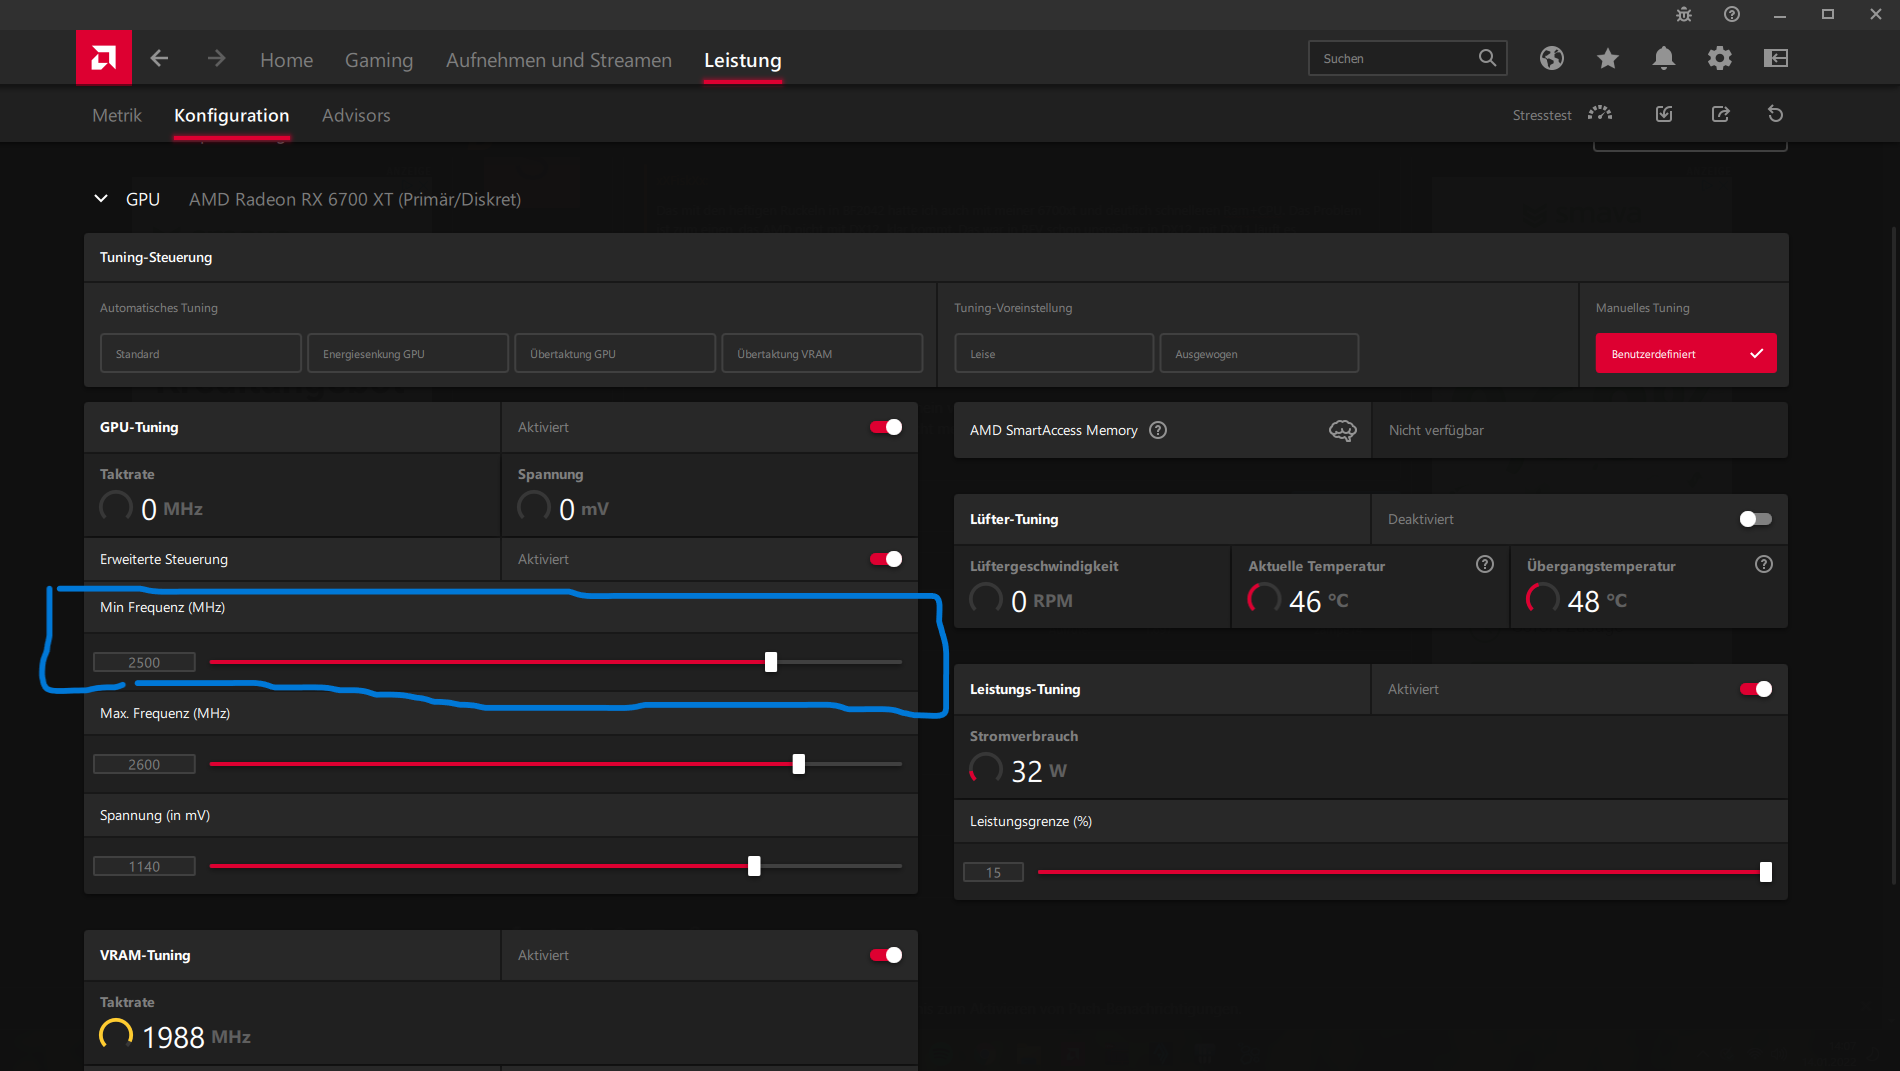
Task: Select Benutzerdefiniert manual tuning
Action: [x=1686, y=353]
